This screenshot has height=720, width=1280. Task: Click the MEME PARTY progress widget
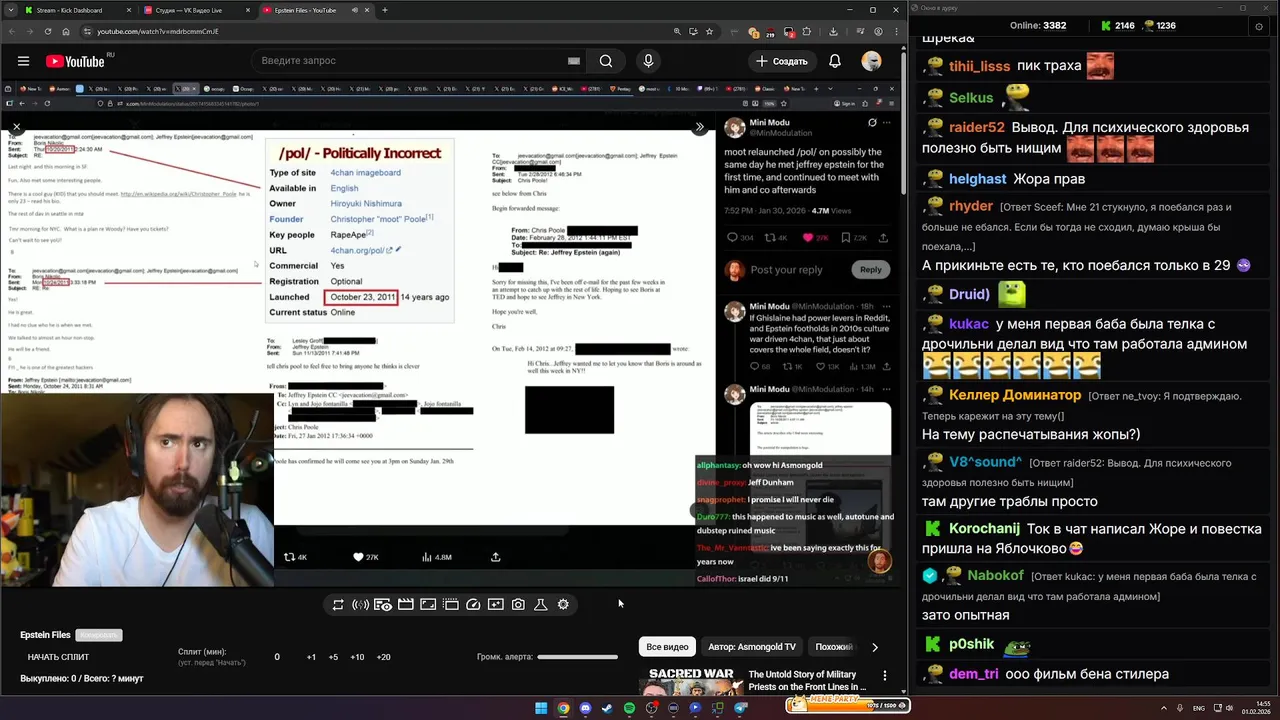click(x=848, y=706)
